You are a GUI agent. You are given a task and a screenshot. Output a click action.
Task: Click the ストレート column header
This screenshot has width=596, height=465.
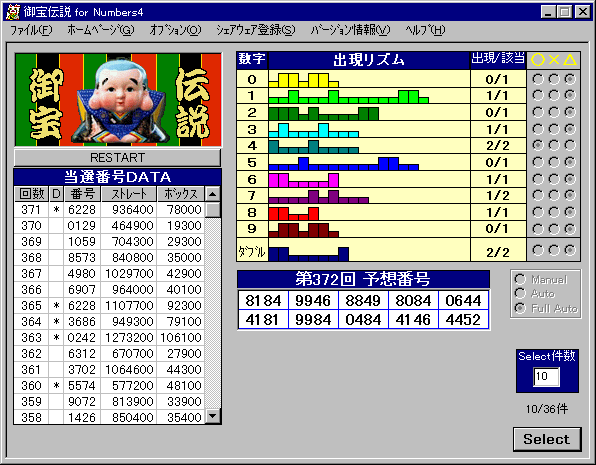click(x=129, y=194)
